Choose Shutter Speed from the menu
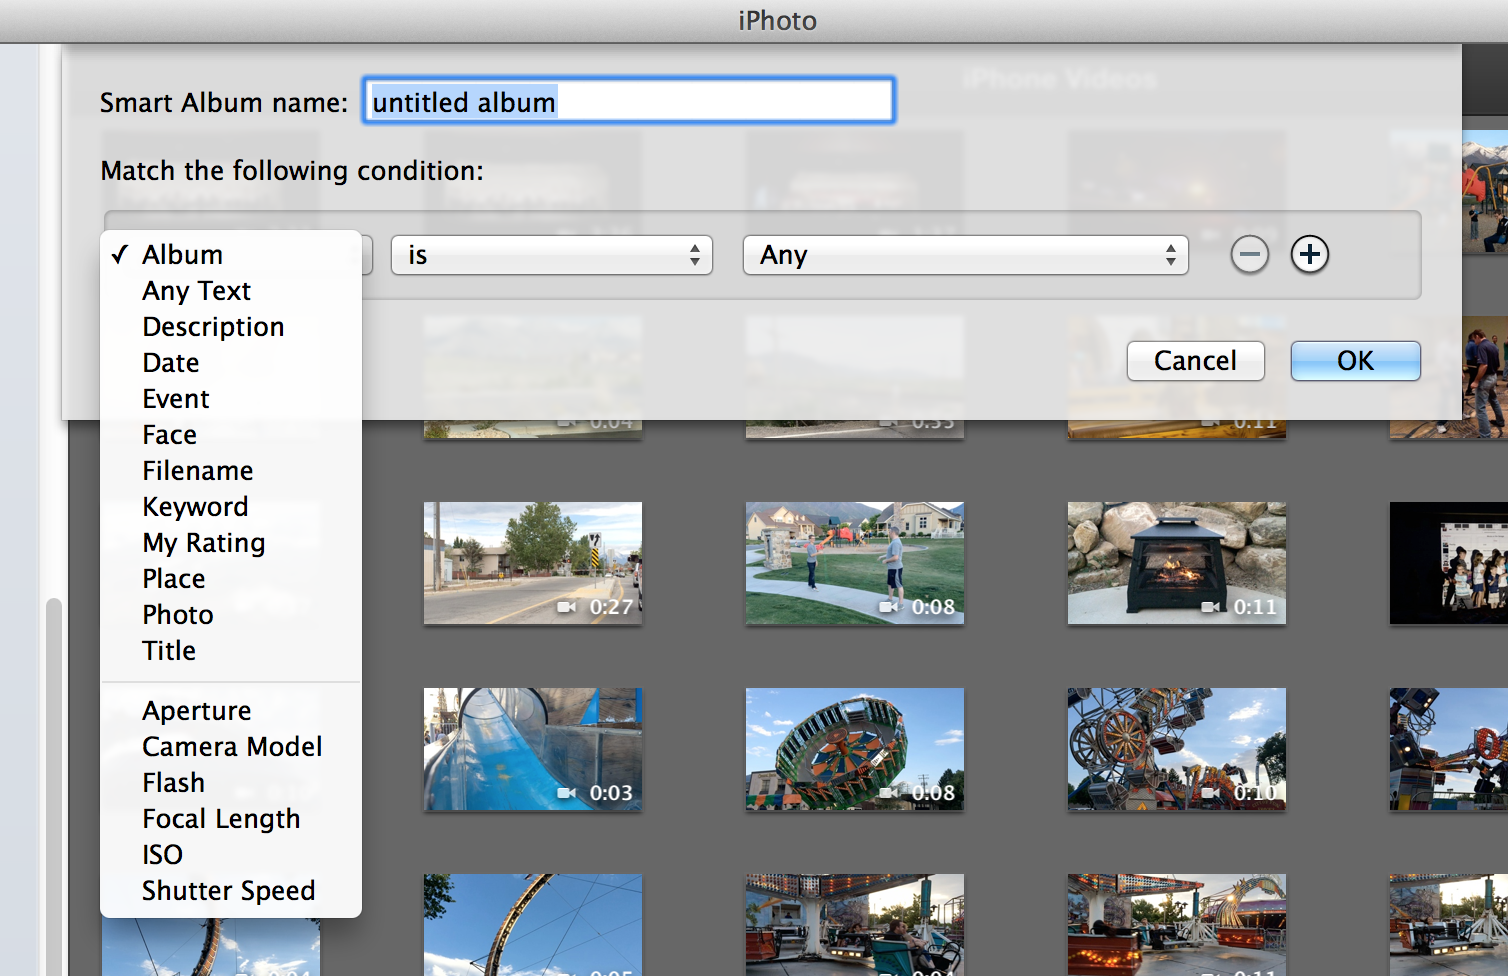Screen dimensions: 1508x976 click(x=231, y=890)
